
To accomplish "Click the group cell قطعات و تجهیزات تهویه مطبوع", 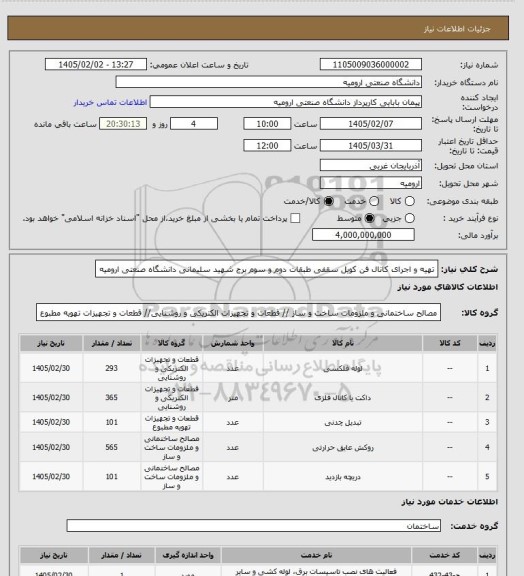I will [x=172, y=422].
